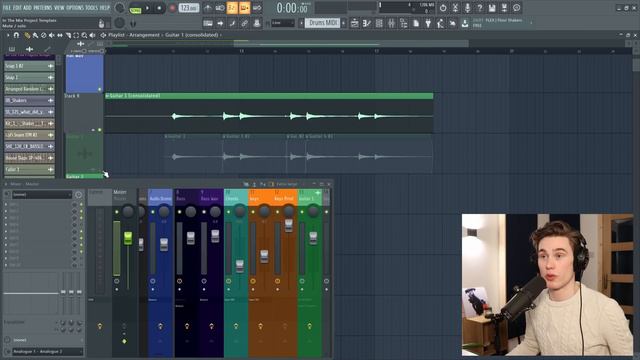Screen dimensions: 640x360
Task: Open the VIEW menu
Action: pos(59,8)
